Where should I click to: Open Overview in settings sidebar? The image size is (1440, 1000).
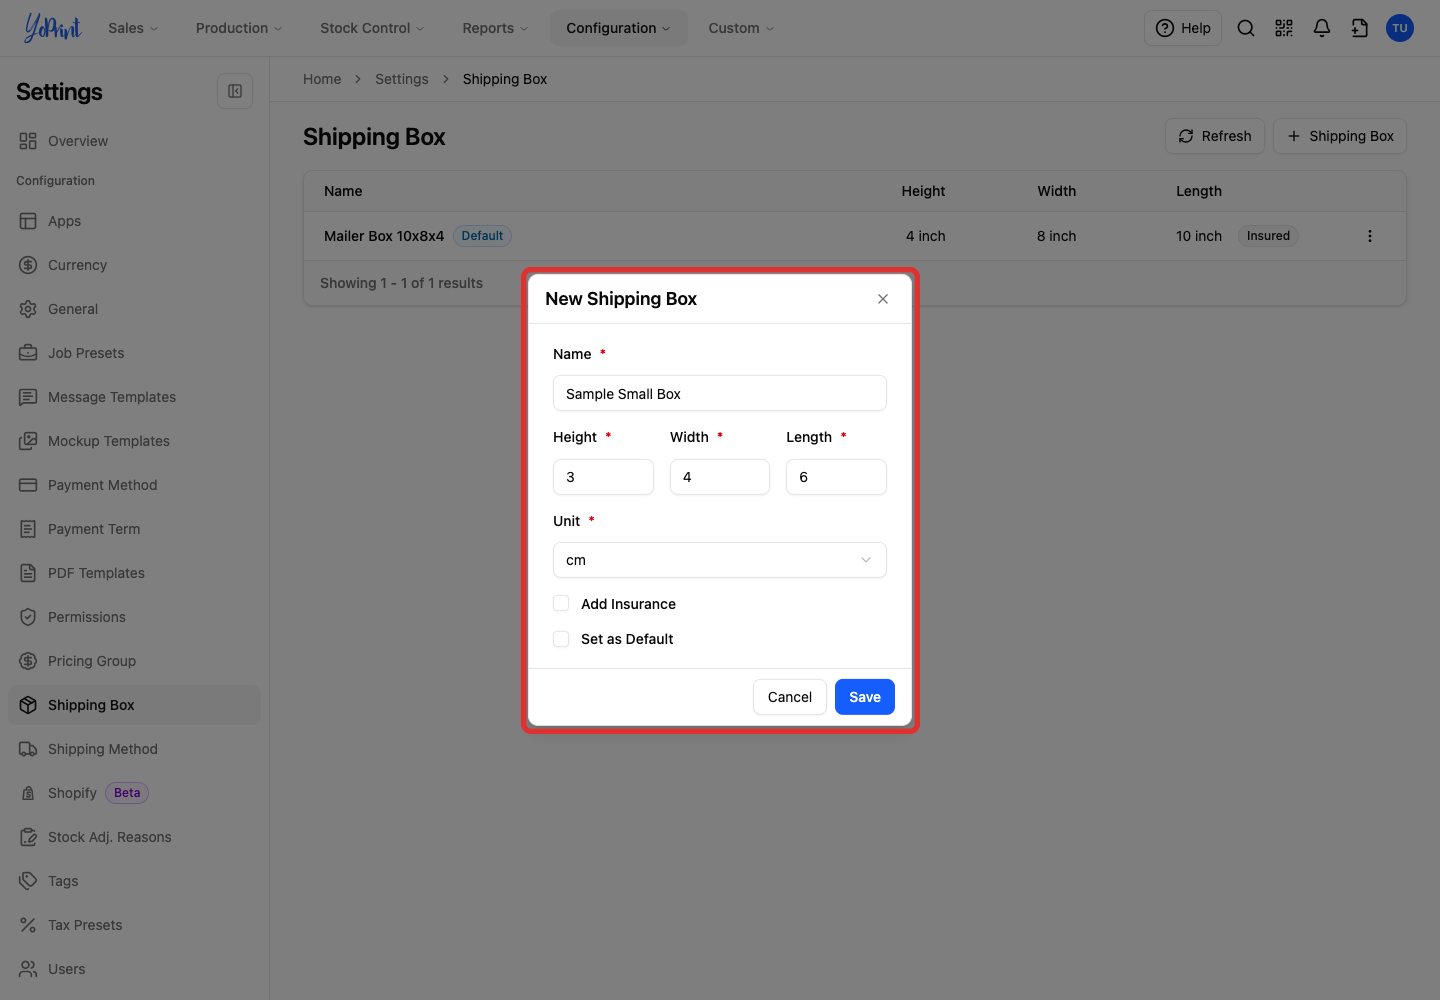[x=134, y=141]
